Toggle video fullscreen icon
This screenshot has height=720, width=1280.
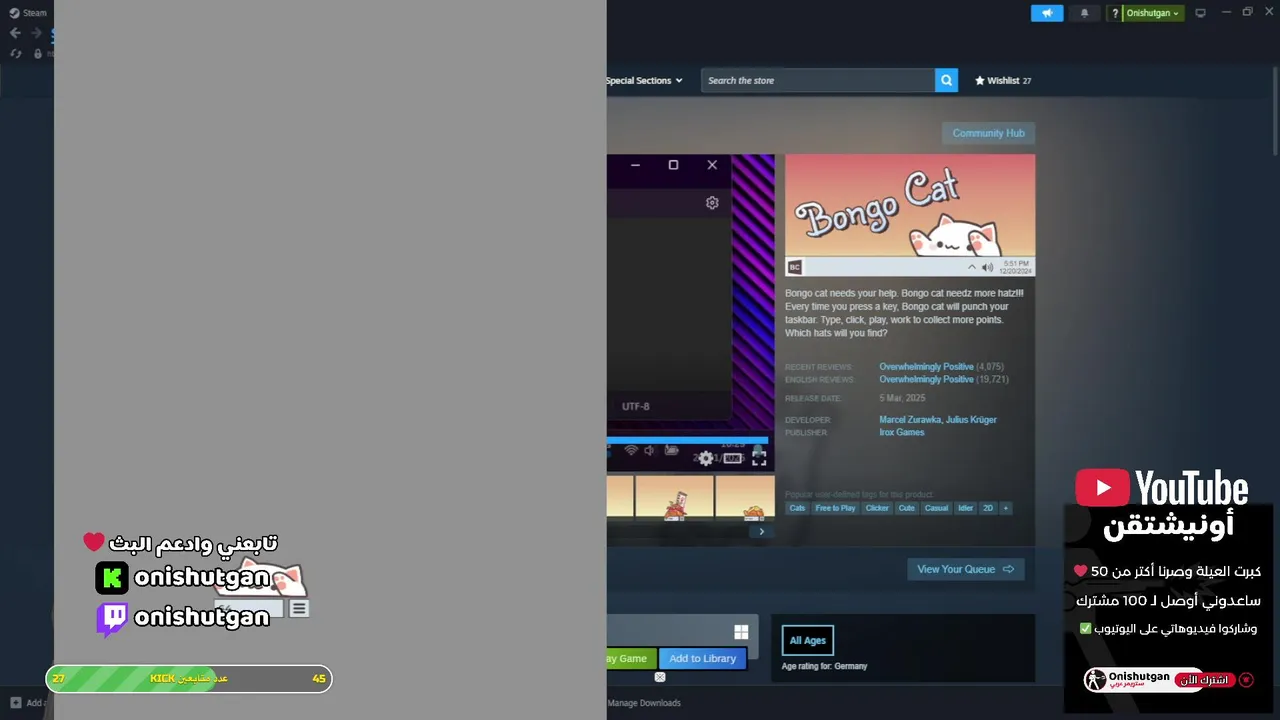click(x=759, y=458)
